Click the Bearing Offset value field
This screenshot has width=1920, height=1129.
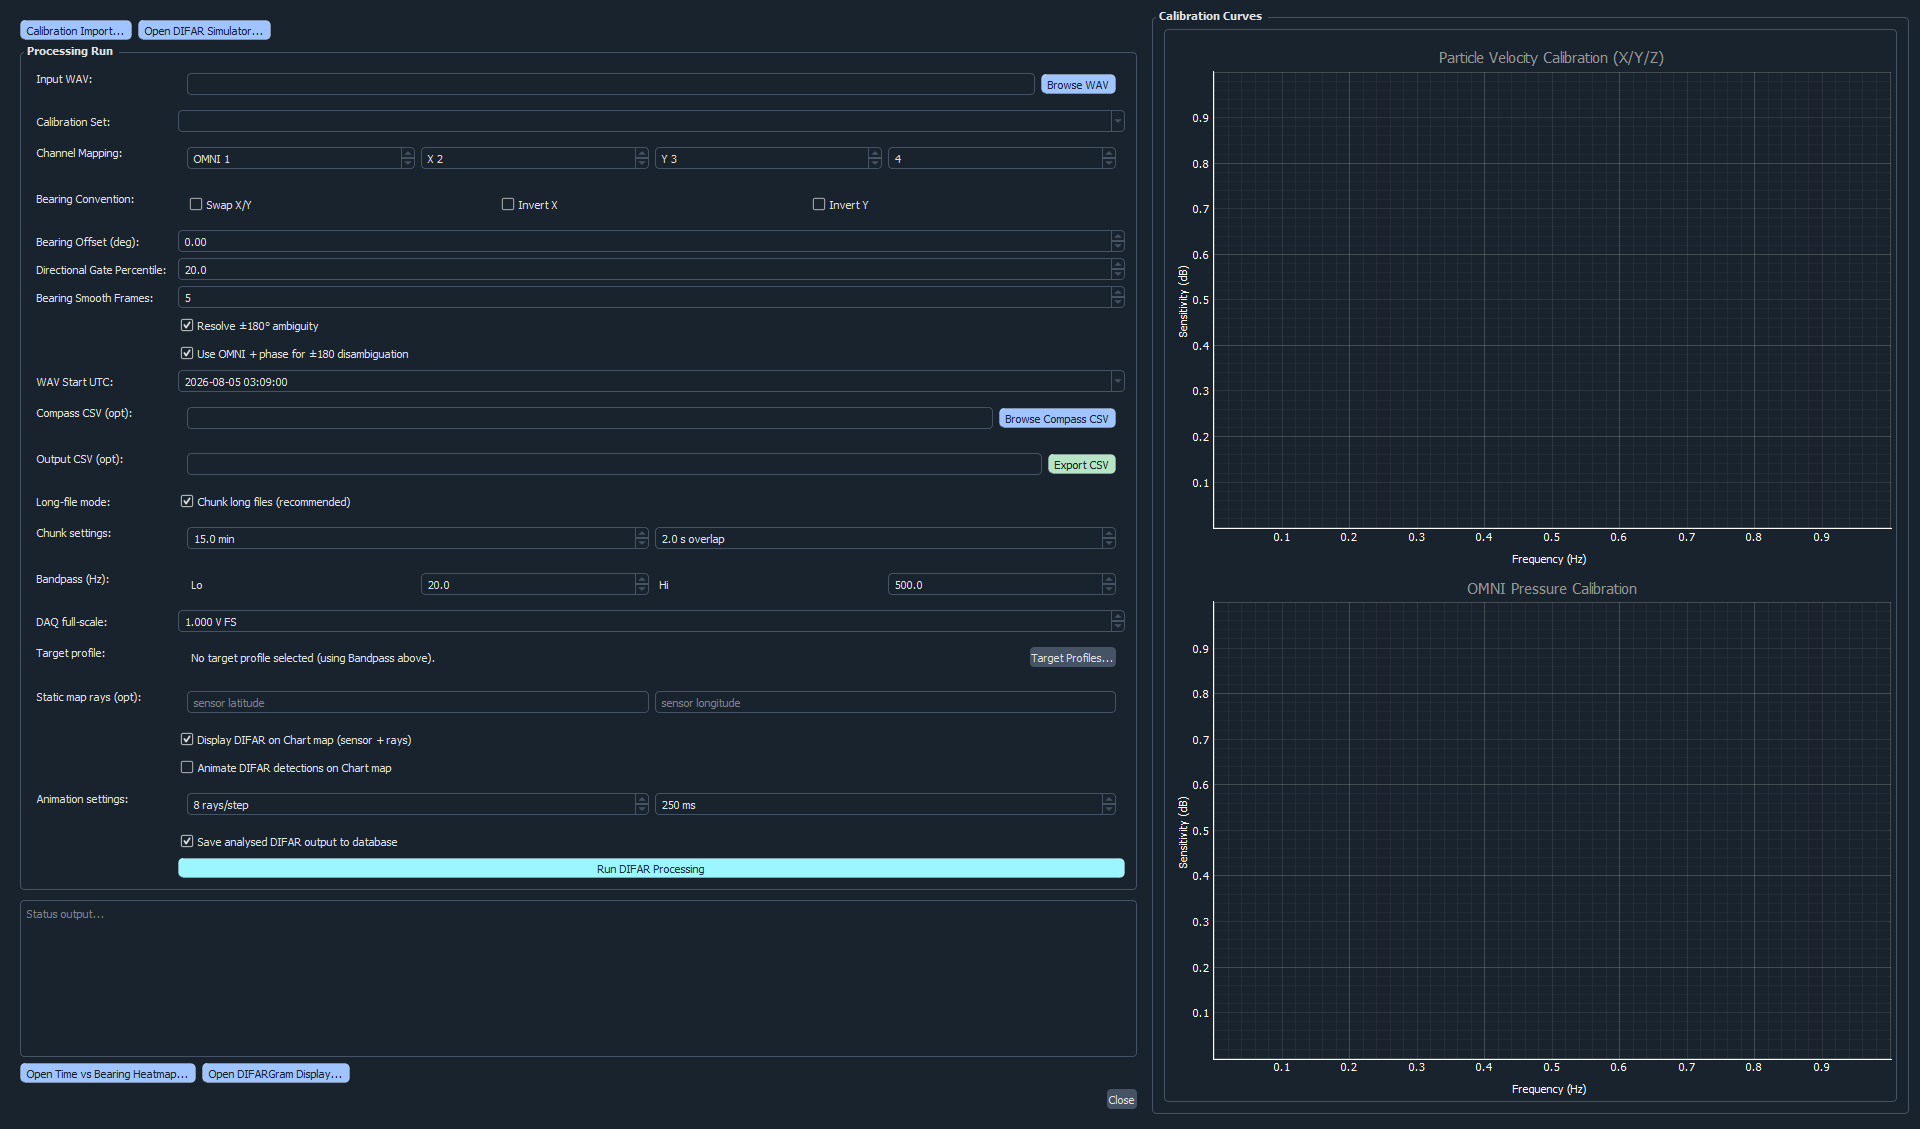(651, 242)
